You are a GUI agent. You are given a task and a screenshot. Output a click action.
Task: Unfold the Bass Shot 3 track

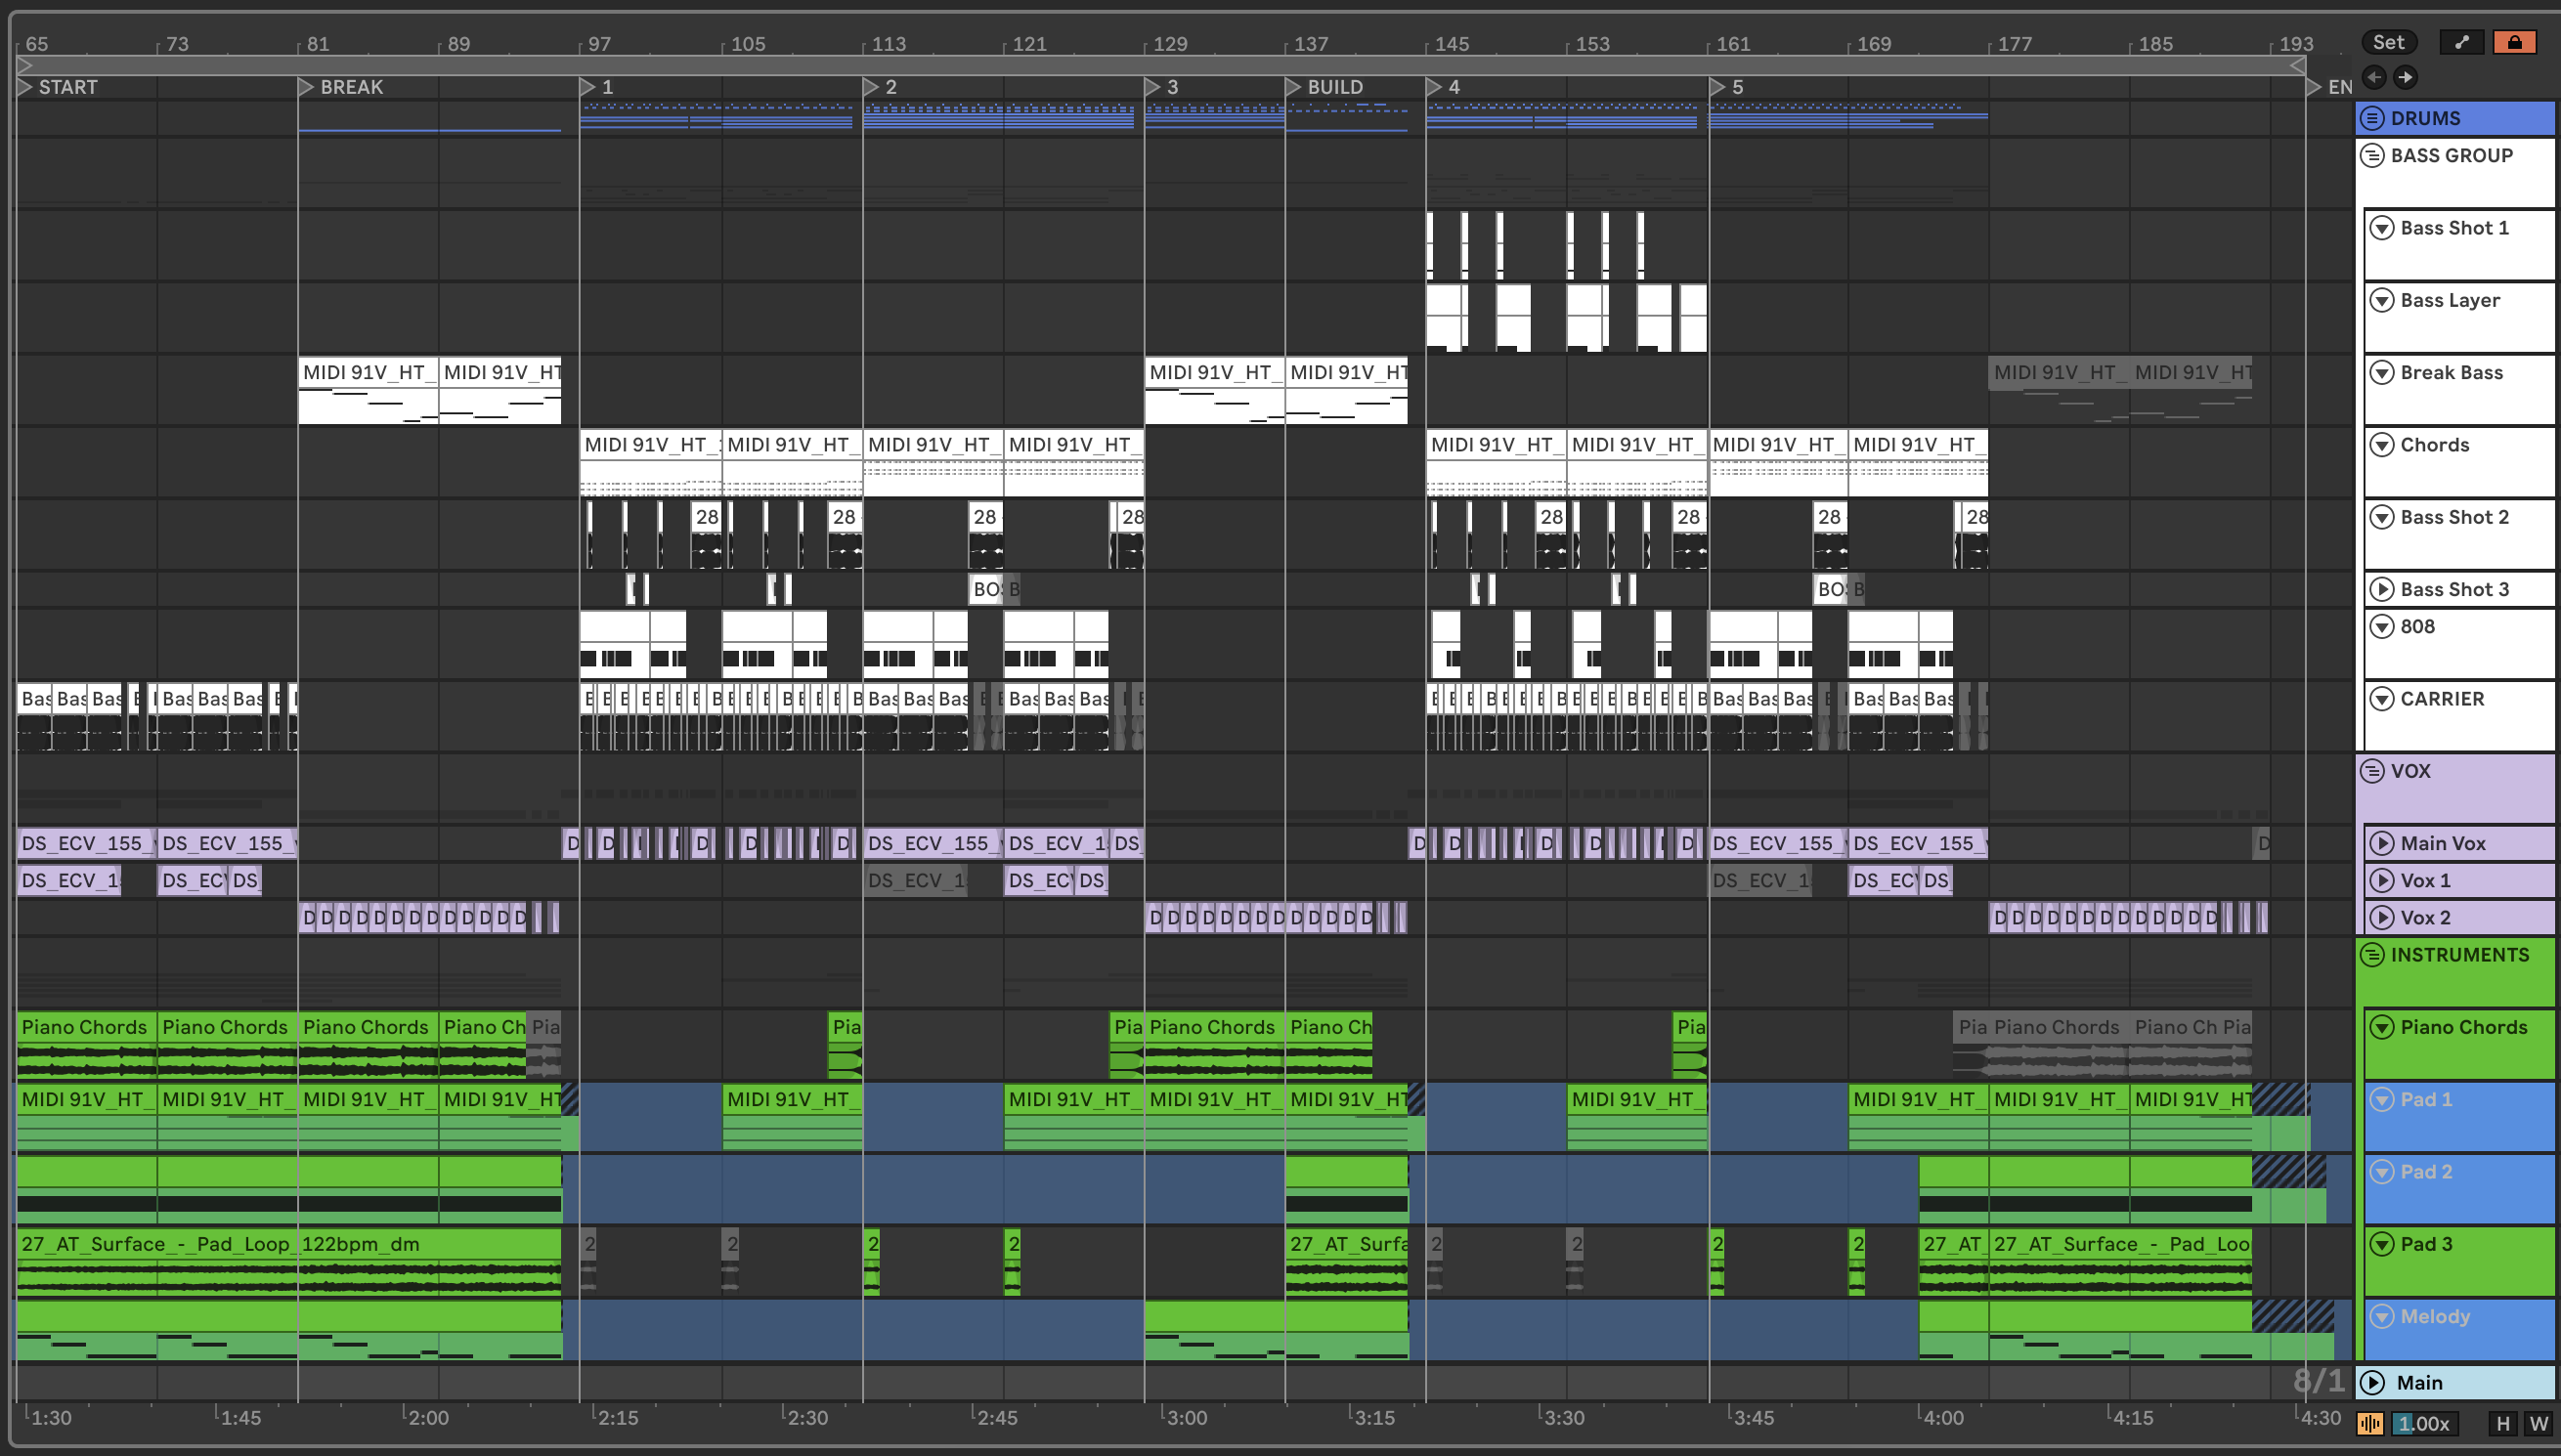tap(2382, 589)
